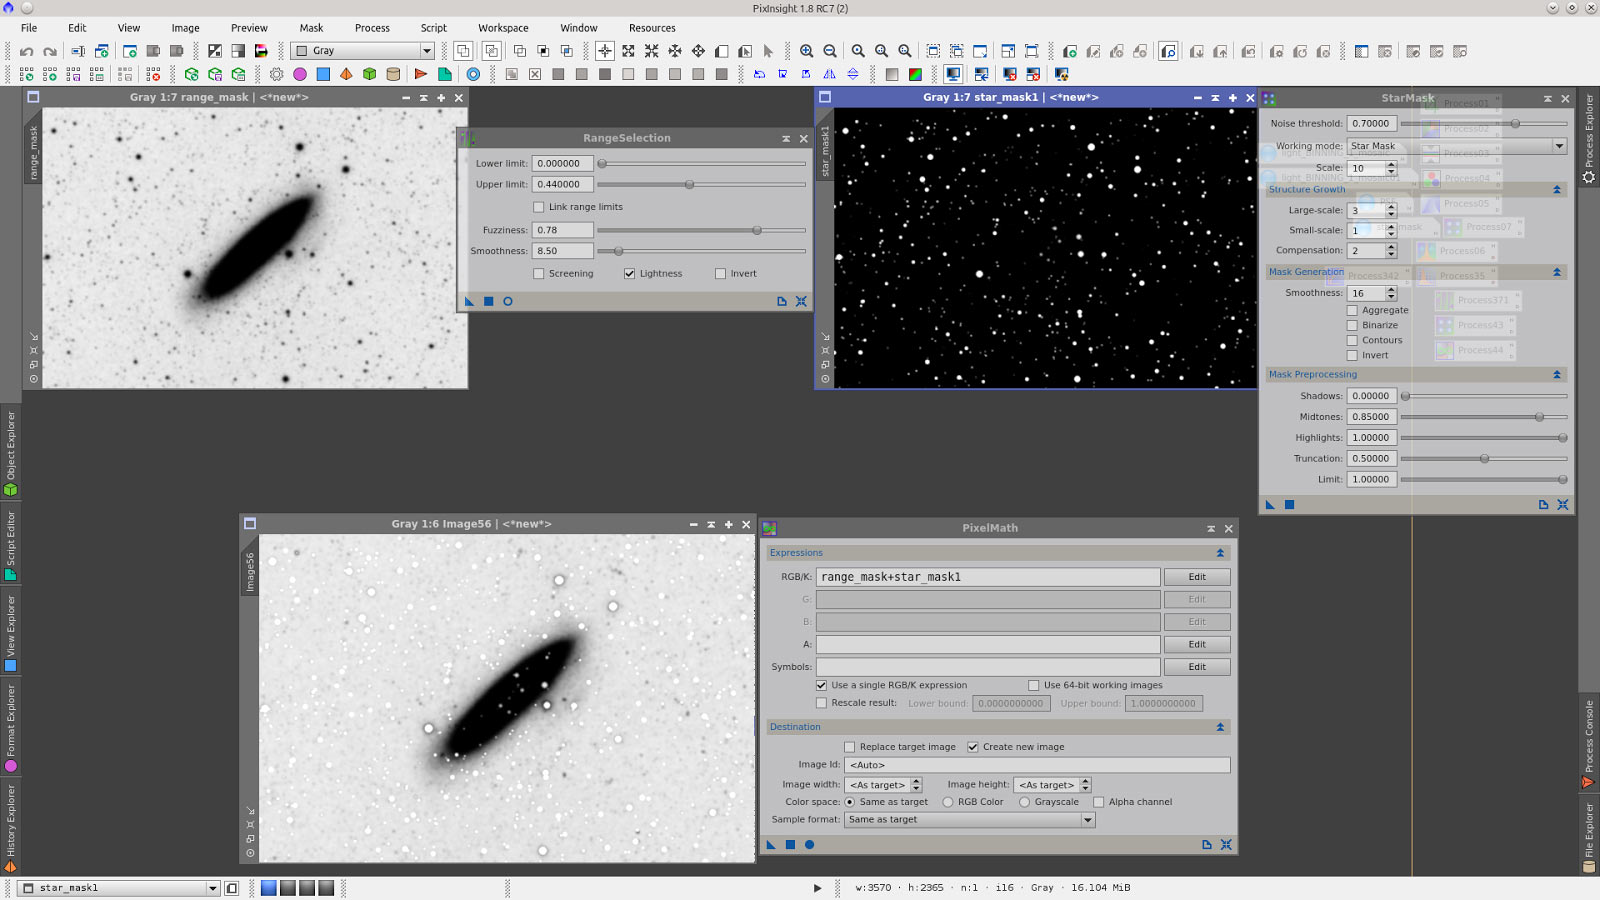Click the Undo arrow in the toolbar
The image size is (1600, 900).
(27, 51)
